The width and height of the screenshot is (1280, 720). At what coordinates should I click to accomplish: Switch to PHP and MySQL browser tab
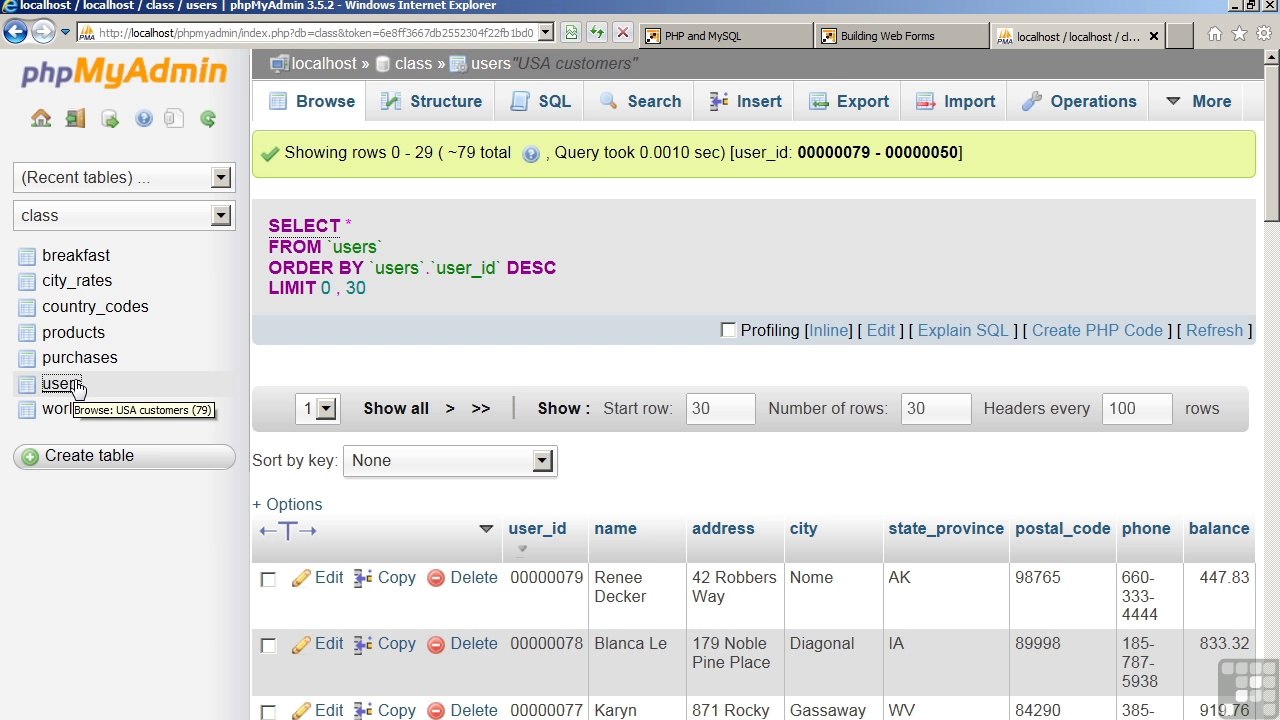tap(725, 36)
